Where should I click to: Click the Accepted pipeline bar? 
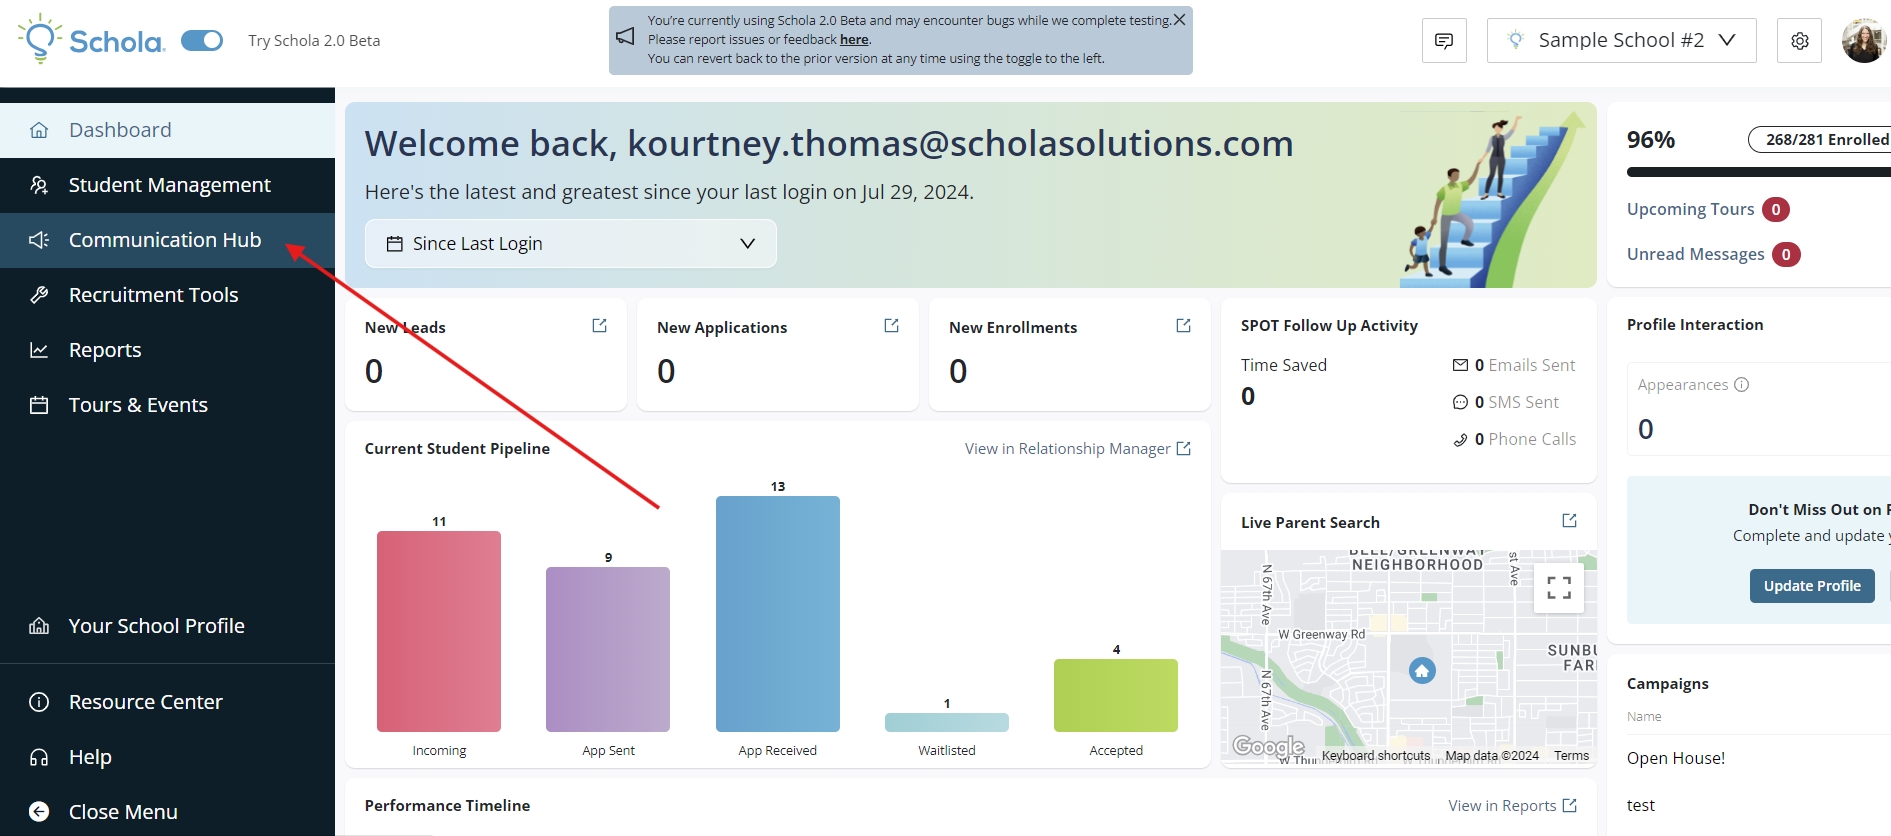pos(1116,695)
